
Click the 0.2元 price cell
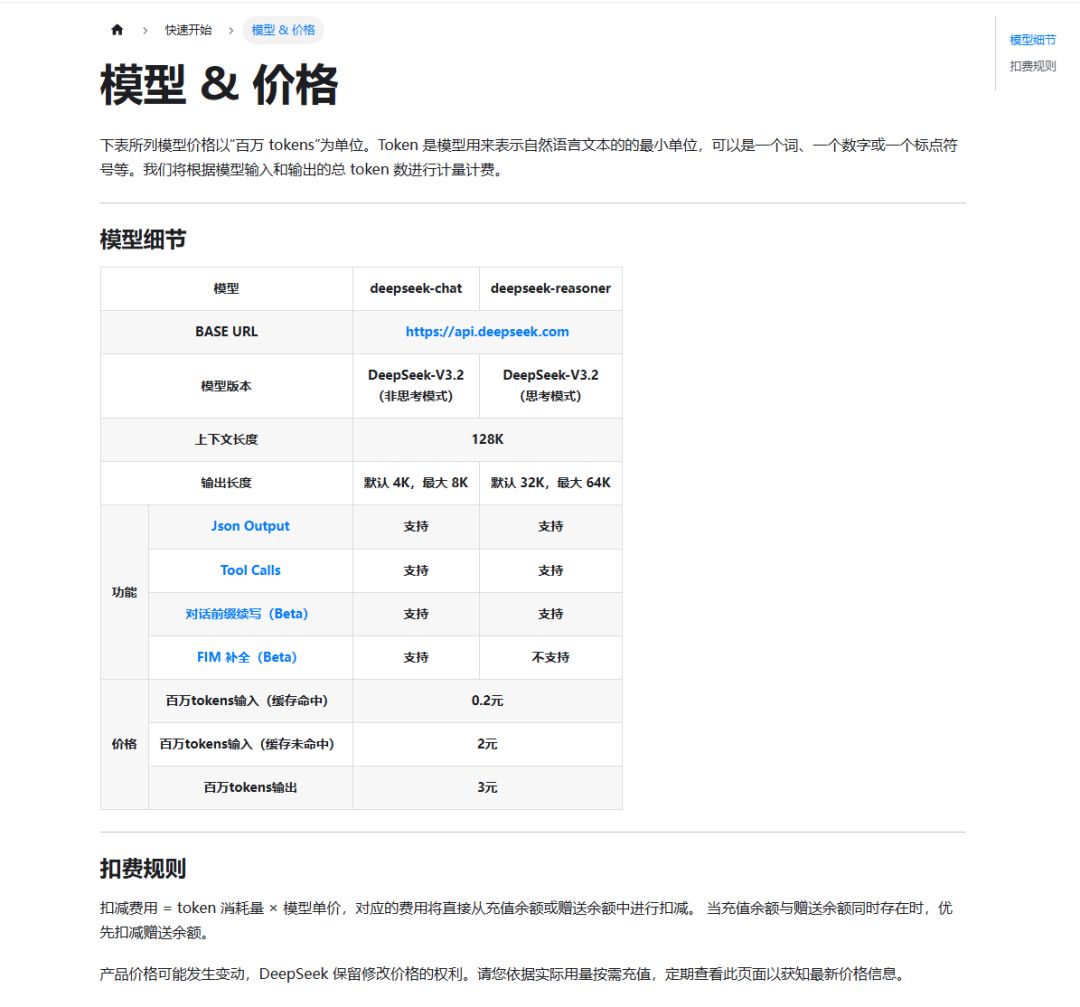(x=487, y=700)
